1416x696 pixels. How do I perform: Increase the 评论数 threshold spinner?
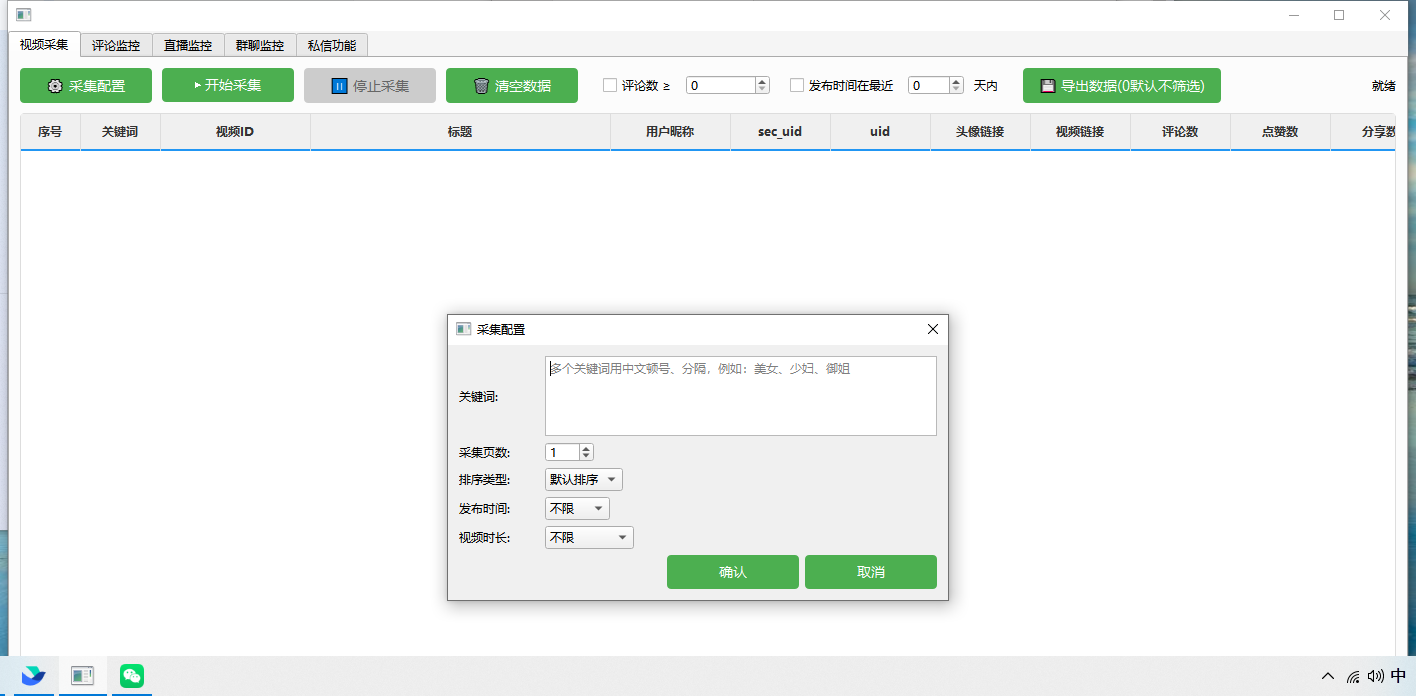pyautogui.click(x=762, y=82)
